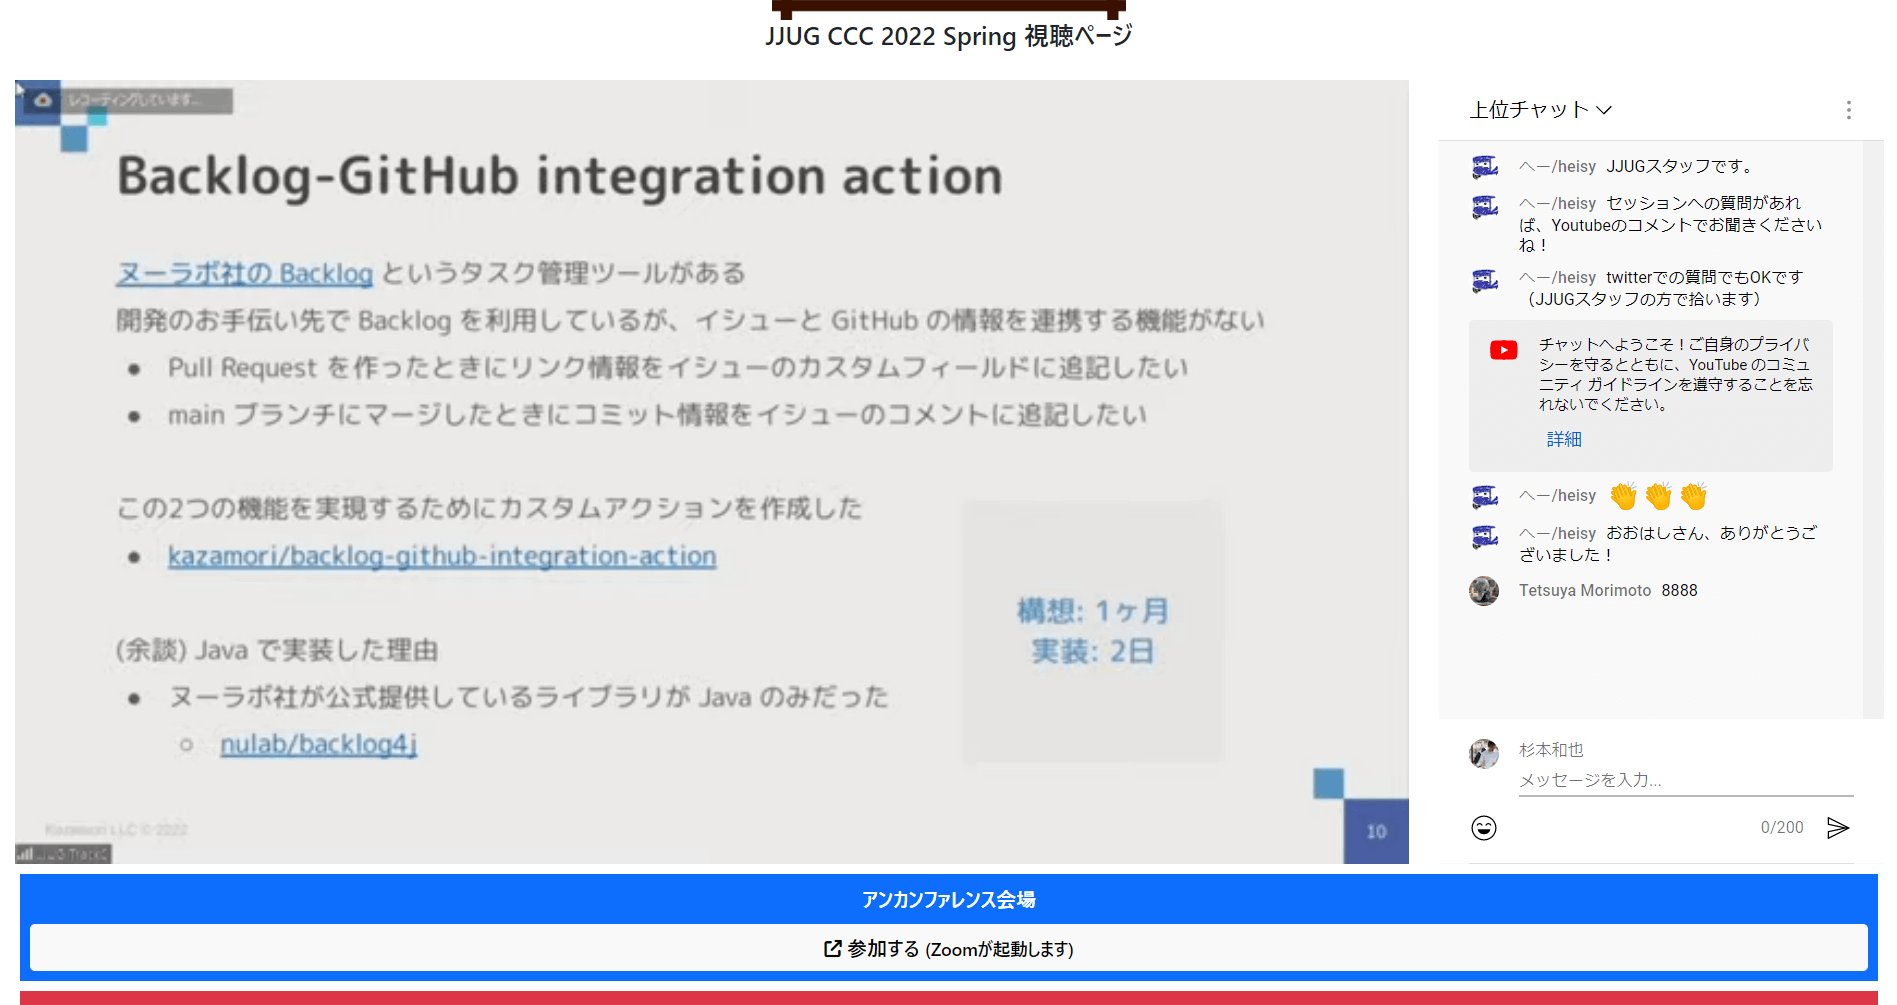The width and height of the screenshot is (1897, 1005).
Task: Send the chat message with arrow icon
Action: 1838,828
